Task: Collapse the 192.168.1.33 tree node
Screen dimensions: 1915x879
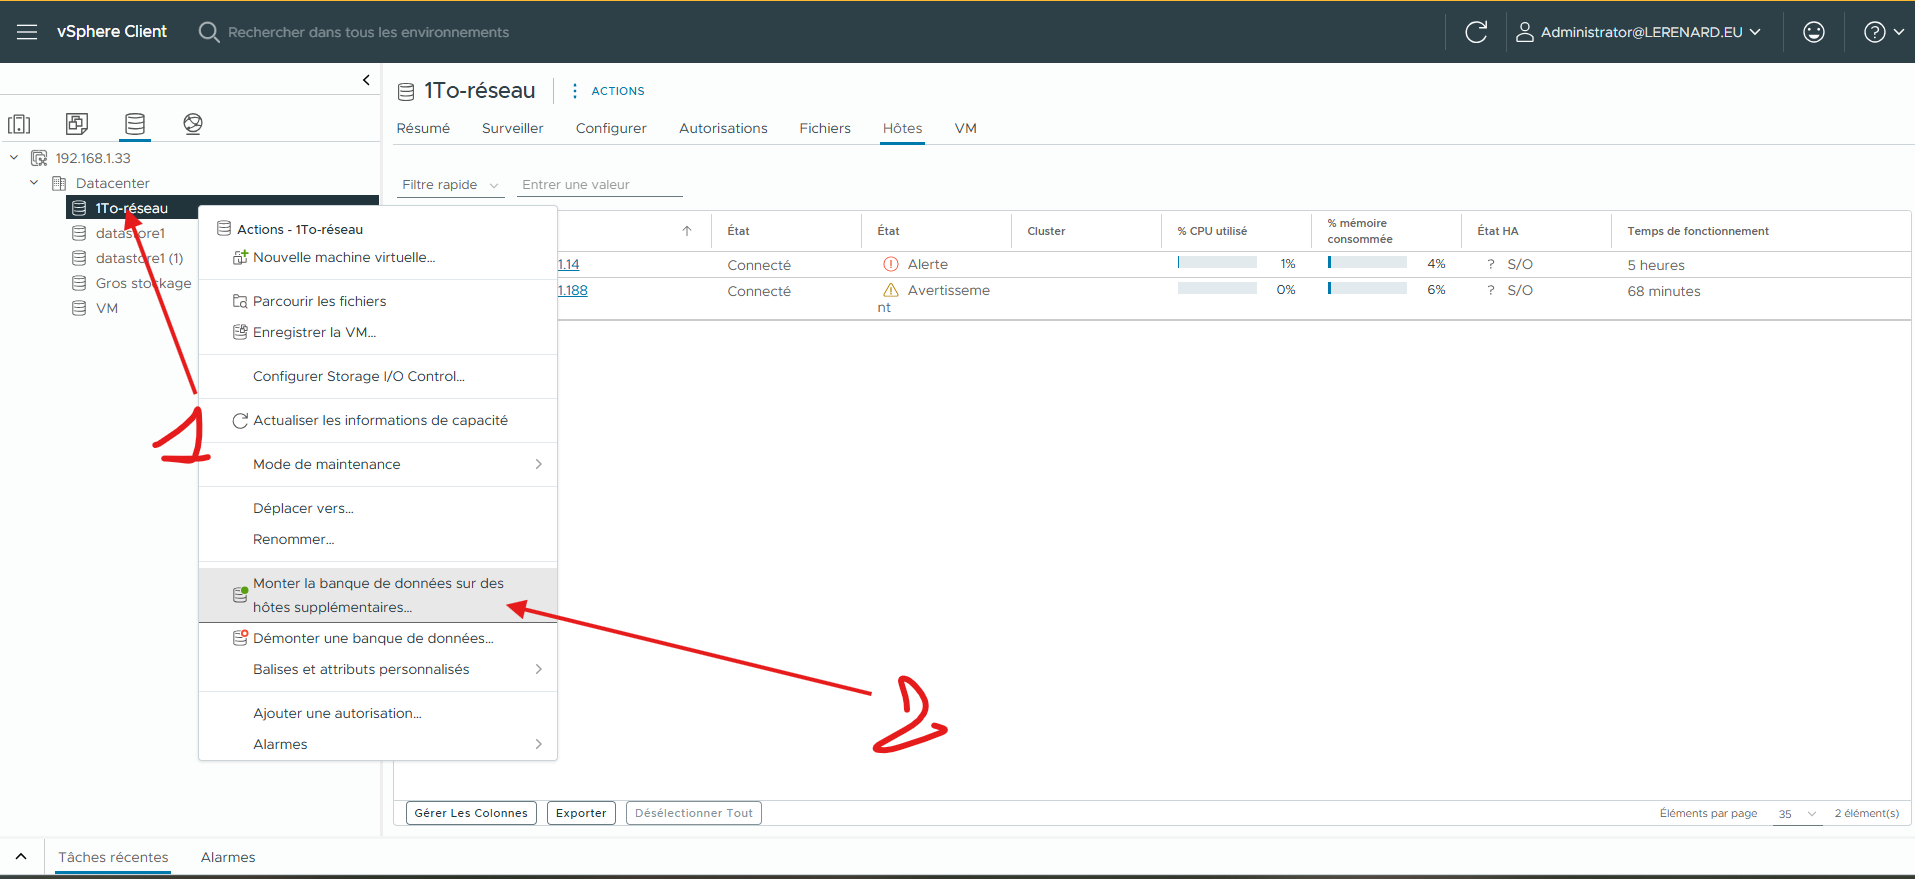Action: [x=14, y=158]
